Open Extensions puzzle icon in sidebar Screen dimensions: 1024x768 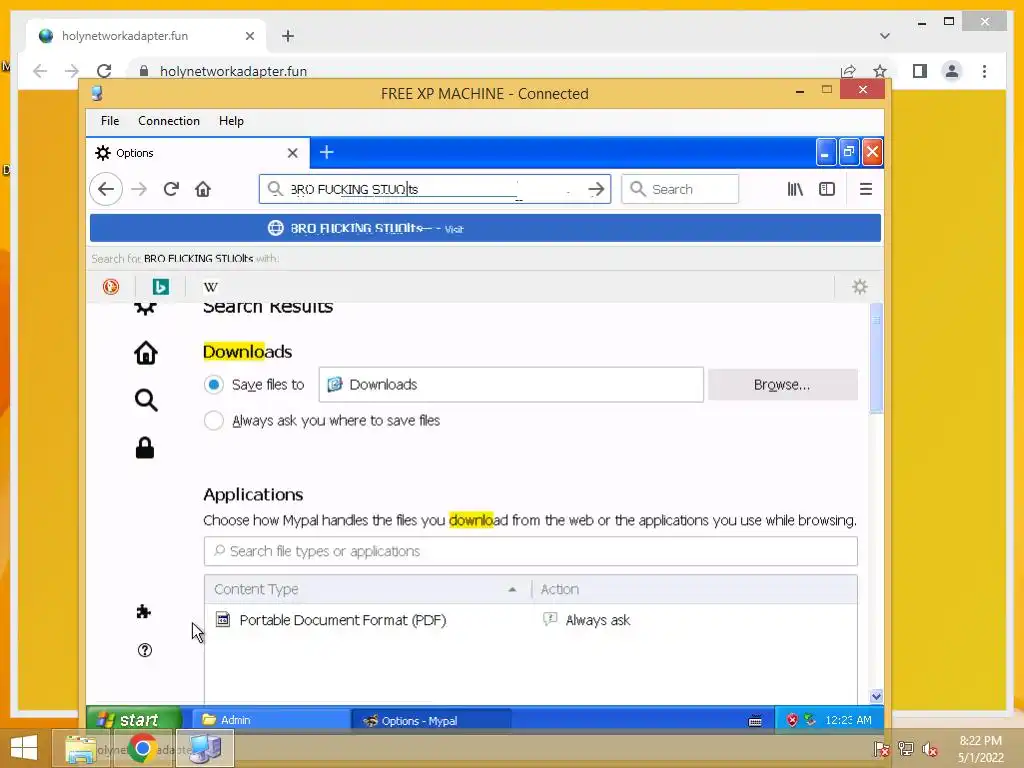[x=144, y=612]
